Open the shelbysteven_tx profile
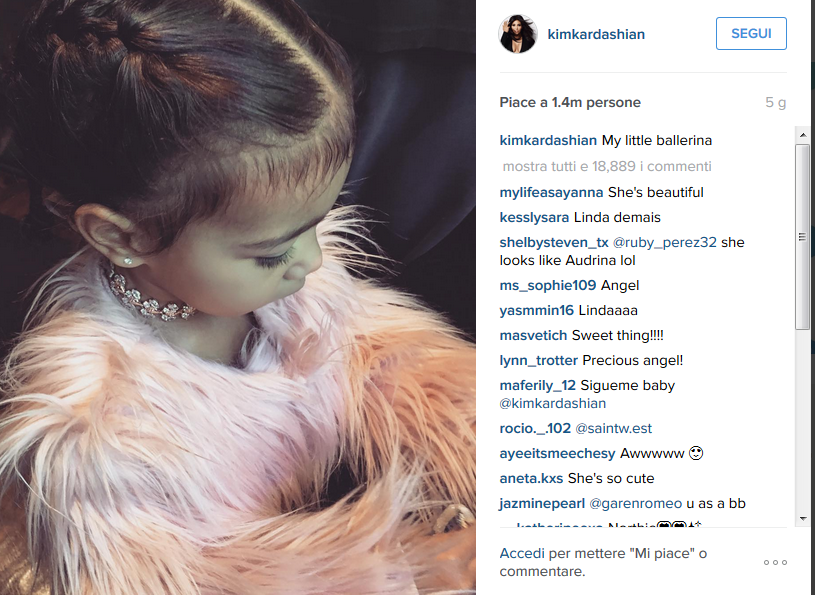Image resolution: width=815 pixels, height=595 pixels. pos(554,242)
